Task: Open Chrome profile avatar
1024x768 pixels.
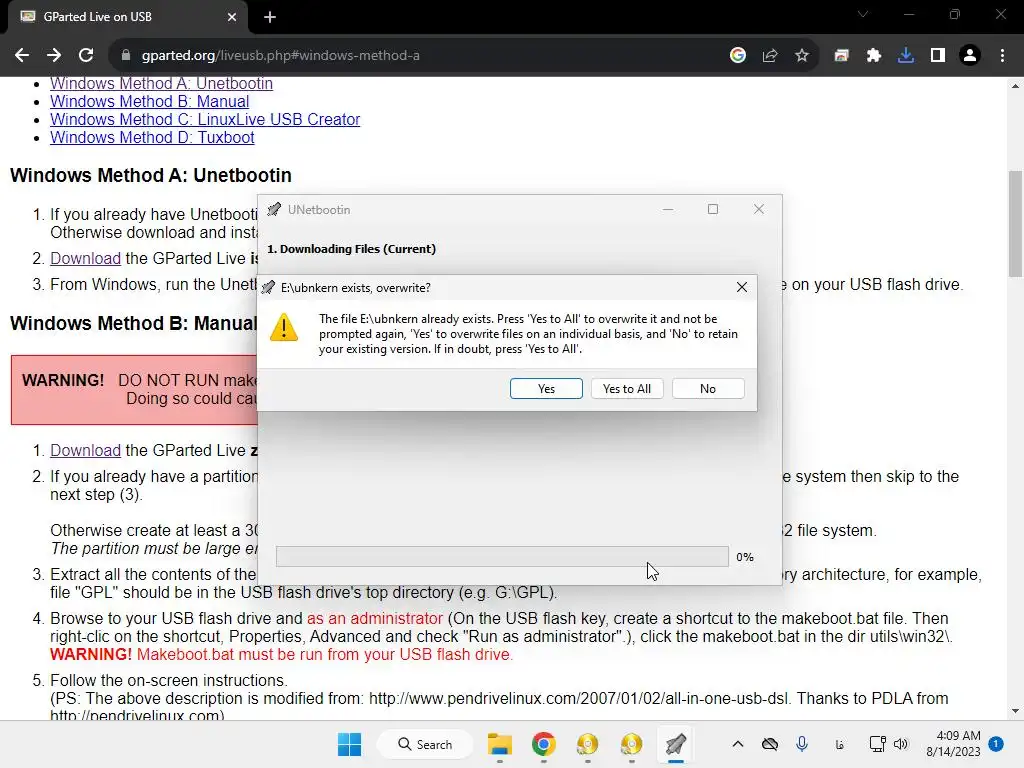Action: tap(970, 56)
